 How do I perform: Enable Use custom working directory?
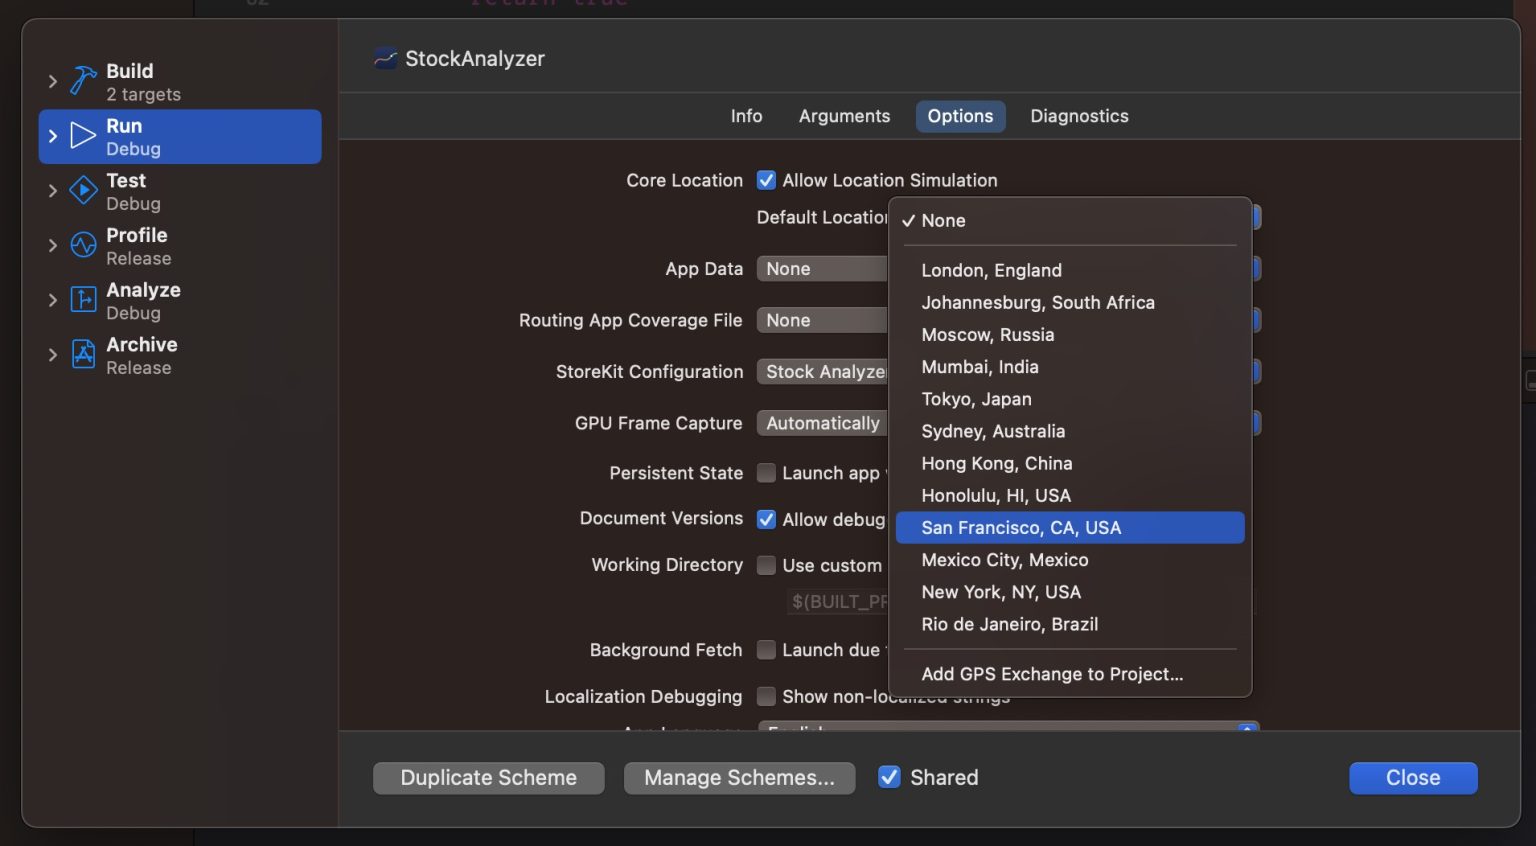[x=766, y=565]
